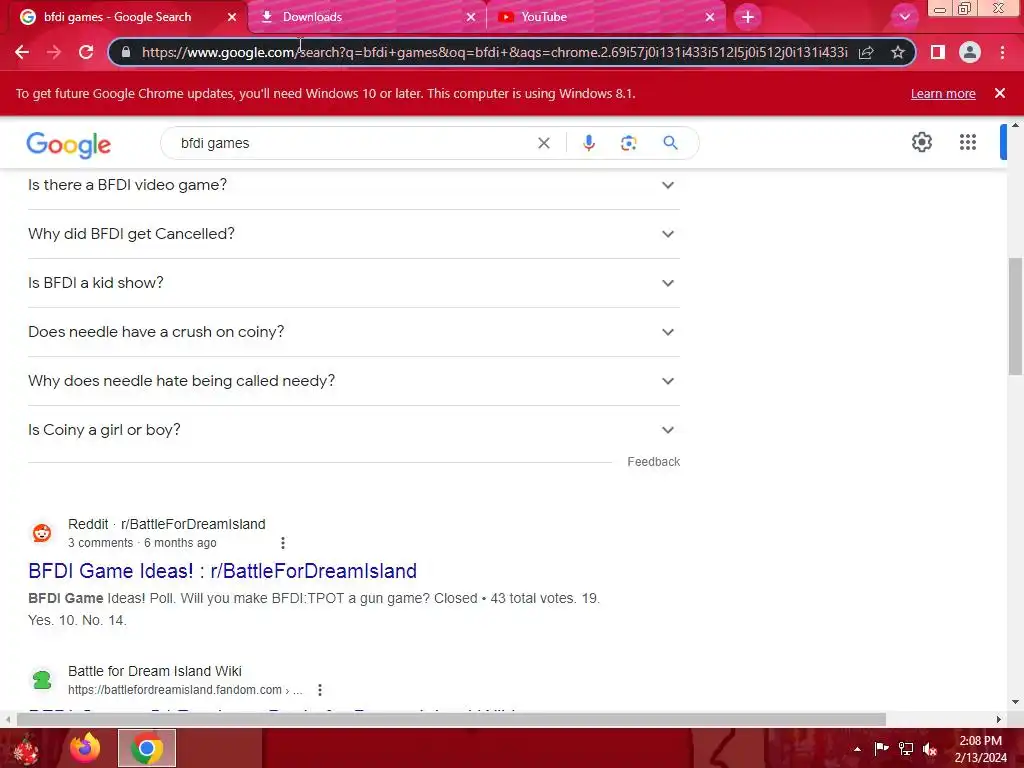Click the Battle for Dream Island Wiki favicon
The image size is (1024, 768).
coord(42,680)
